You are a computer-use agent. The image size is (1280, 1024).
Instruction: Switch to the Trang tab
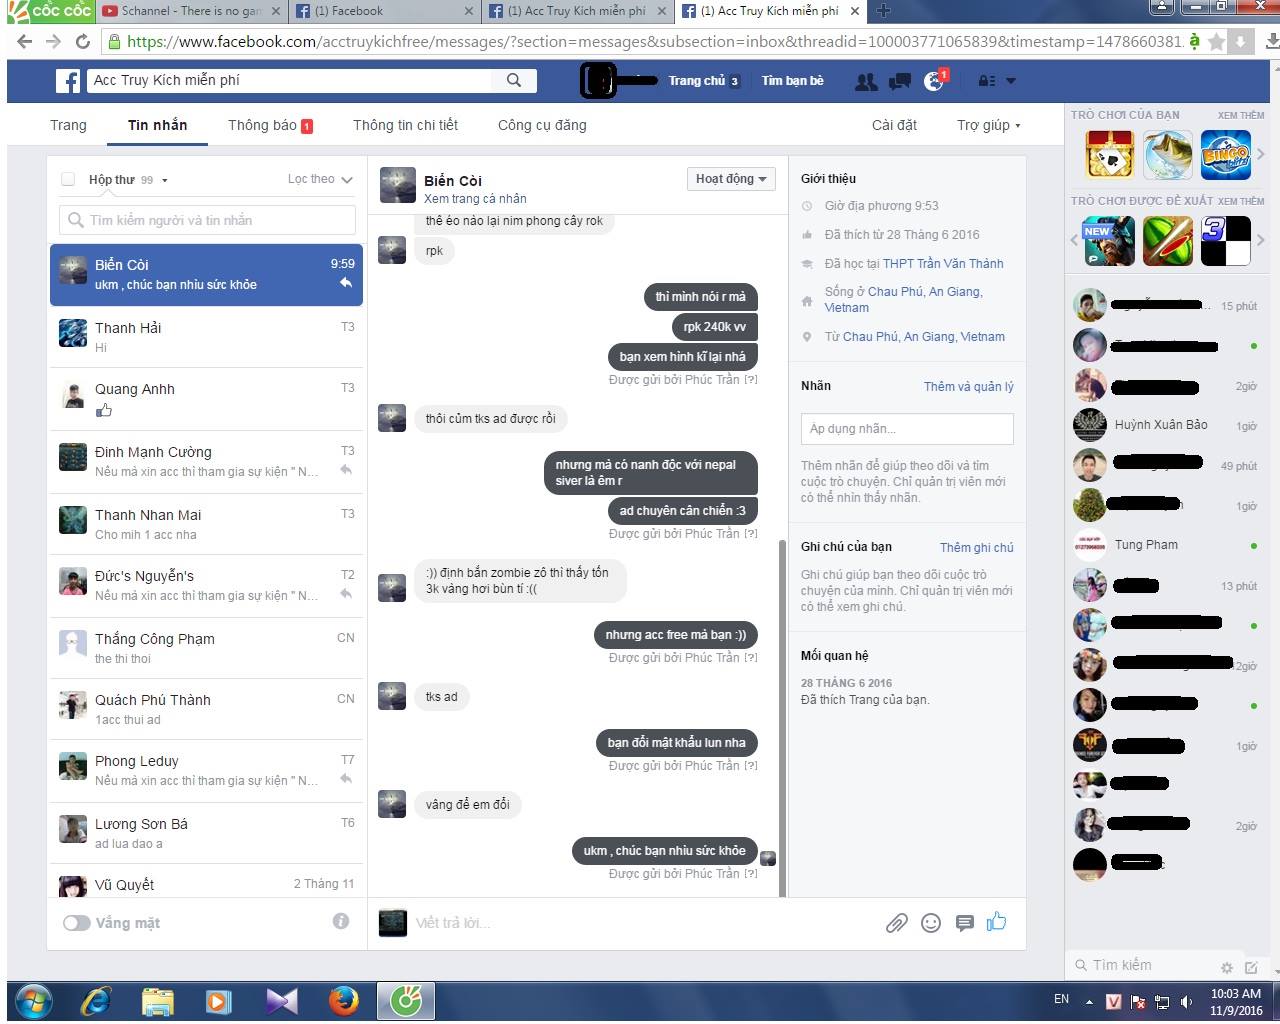[x=68, y=125]
